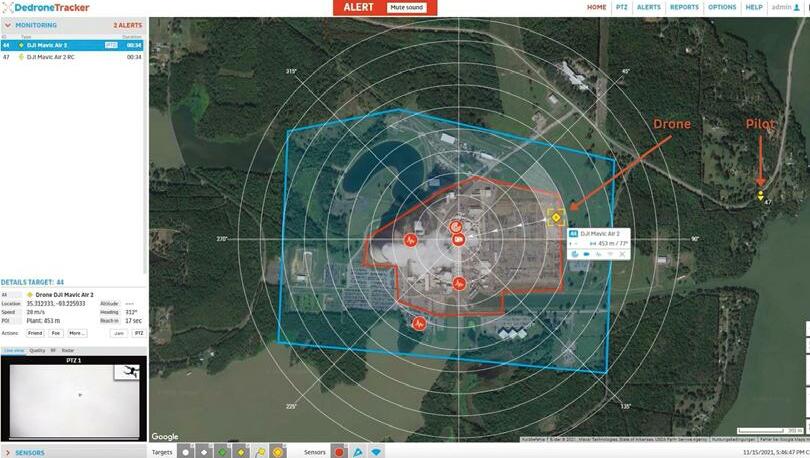Mark target as Friend

35,333
